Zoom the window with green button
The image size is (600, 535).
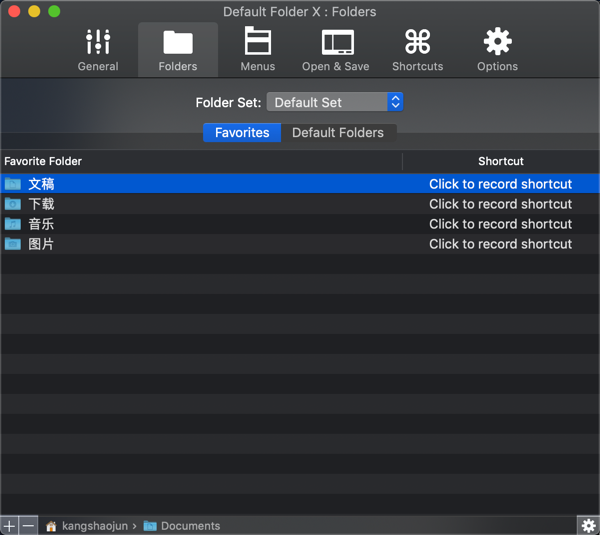coord(54,11)
